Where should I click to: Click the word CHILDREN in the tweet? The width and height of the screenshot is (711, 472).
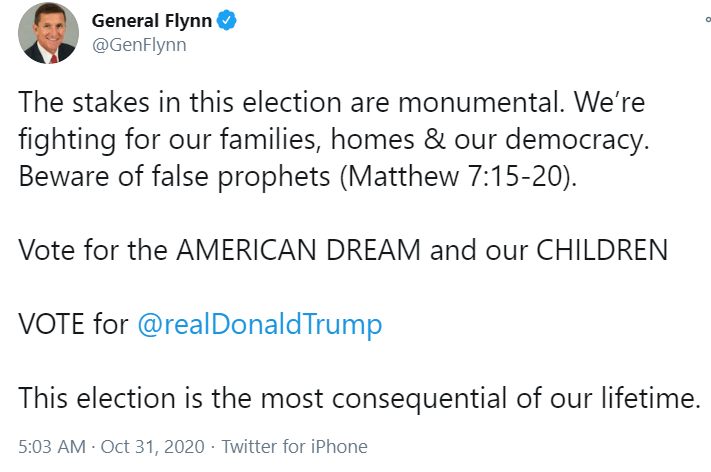tap(602, 250)
